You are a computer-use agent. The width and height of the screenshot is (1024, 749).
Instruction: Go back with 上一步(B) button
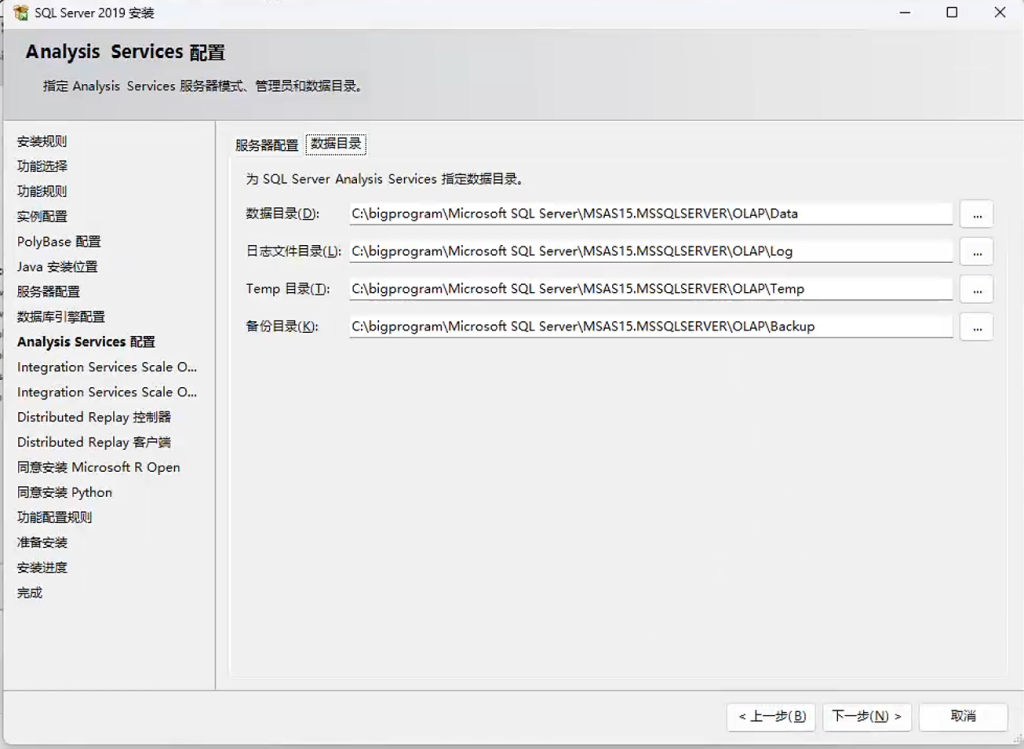click(x=772, y=717)
